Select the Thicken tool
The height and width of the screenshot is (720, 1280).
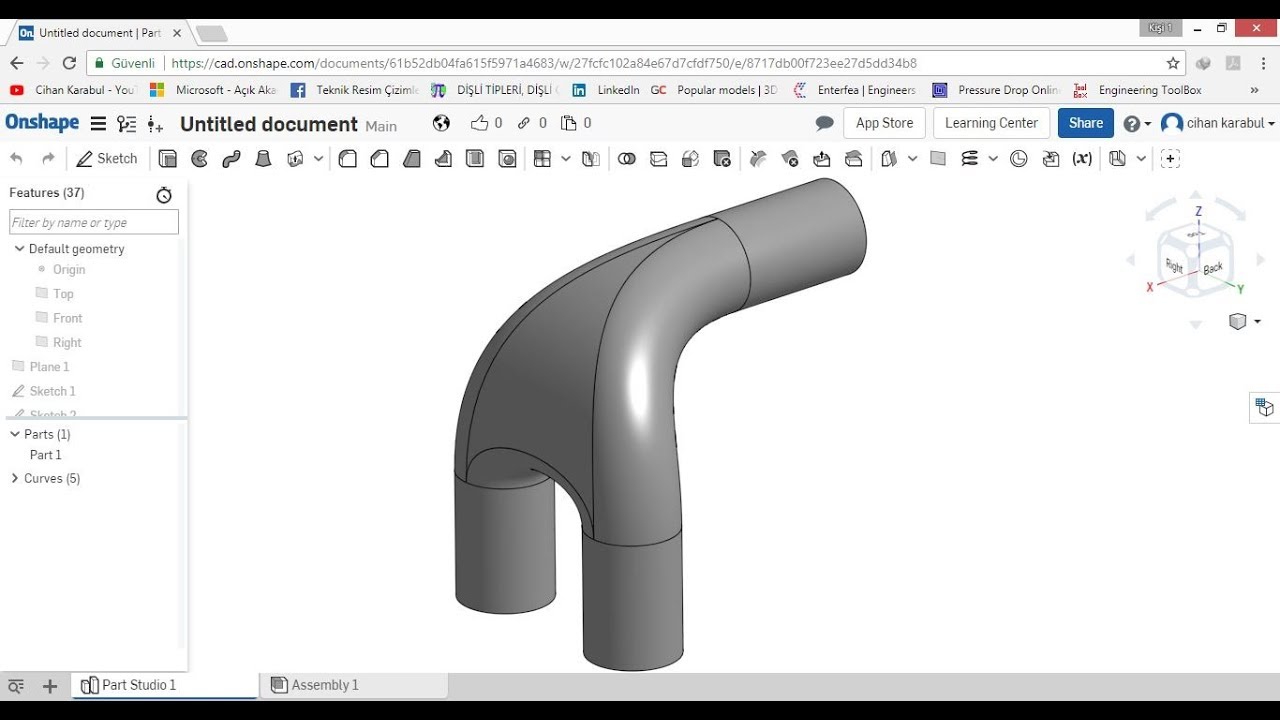[x=295, y=158]
